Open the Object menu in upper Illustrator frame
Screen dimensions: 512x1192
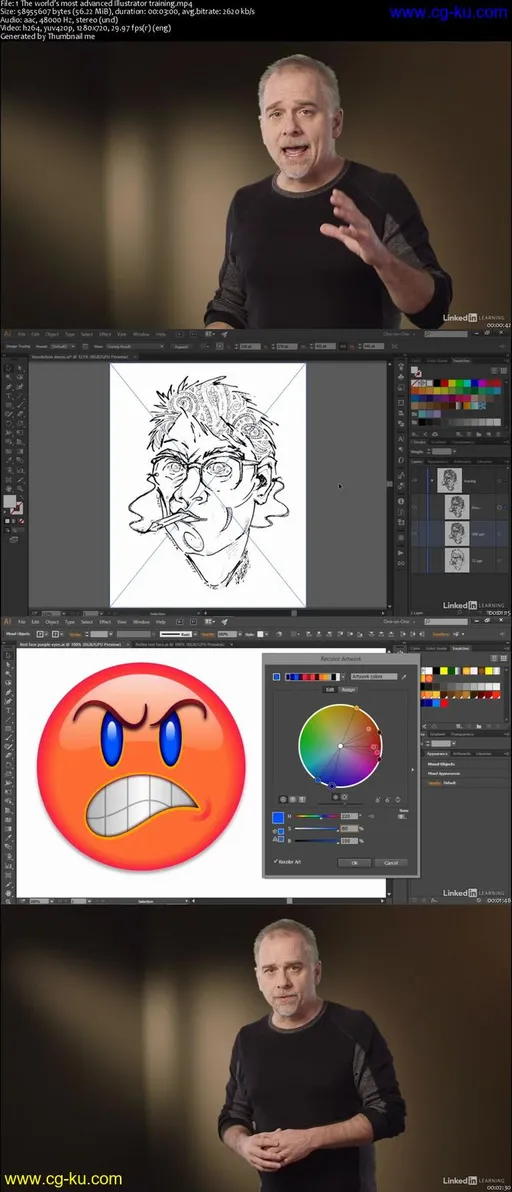click(52, 334)
